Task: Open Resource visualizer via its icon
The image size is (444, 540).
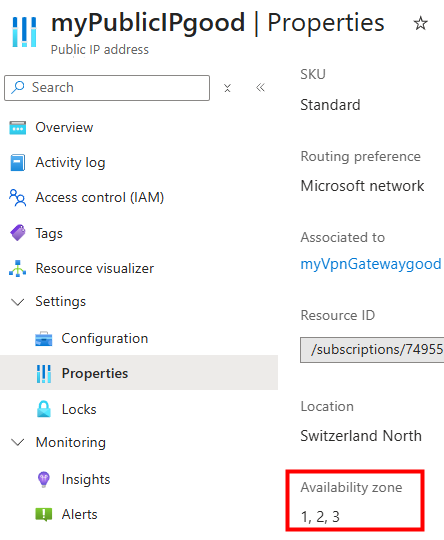Action: (x=18, y=268)
